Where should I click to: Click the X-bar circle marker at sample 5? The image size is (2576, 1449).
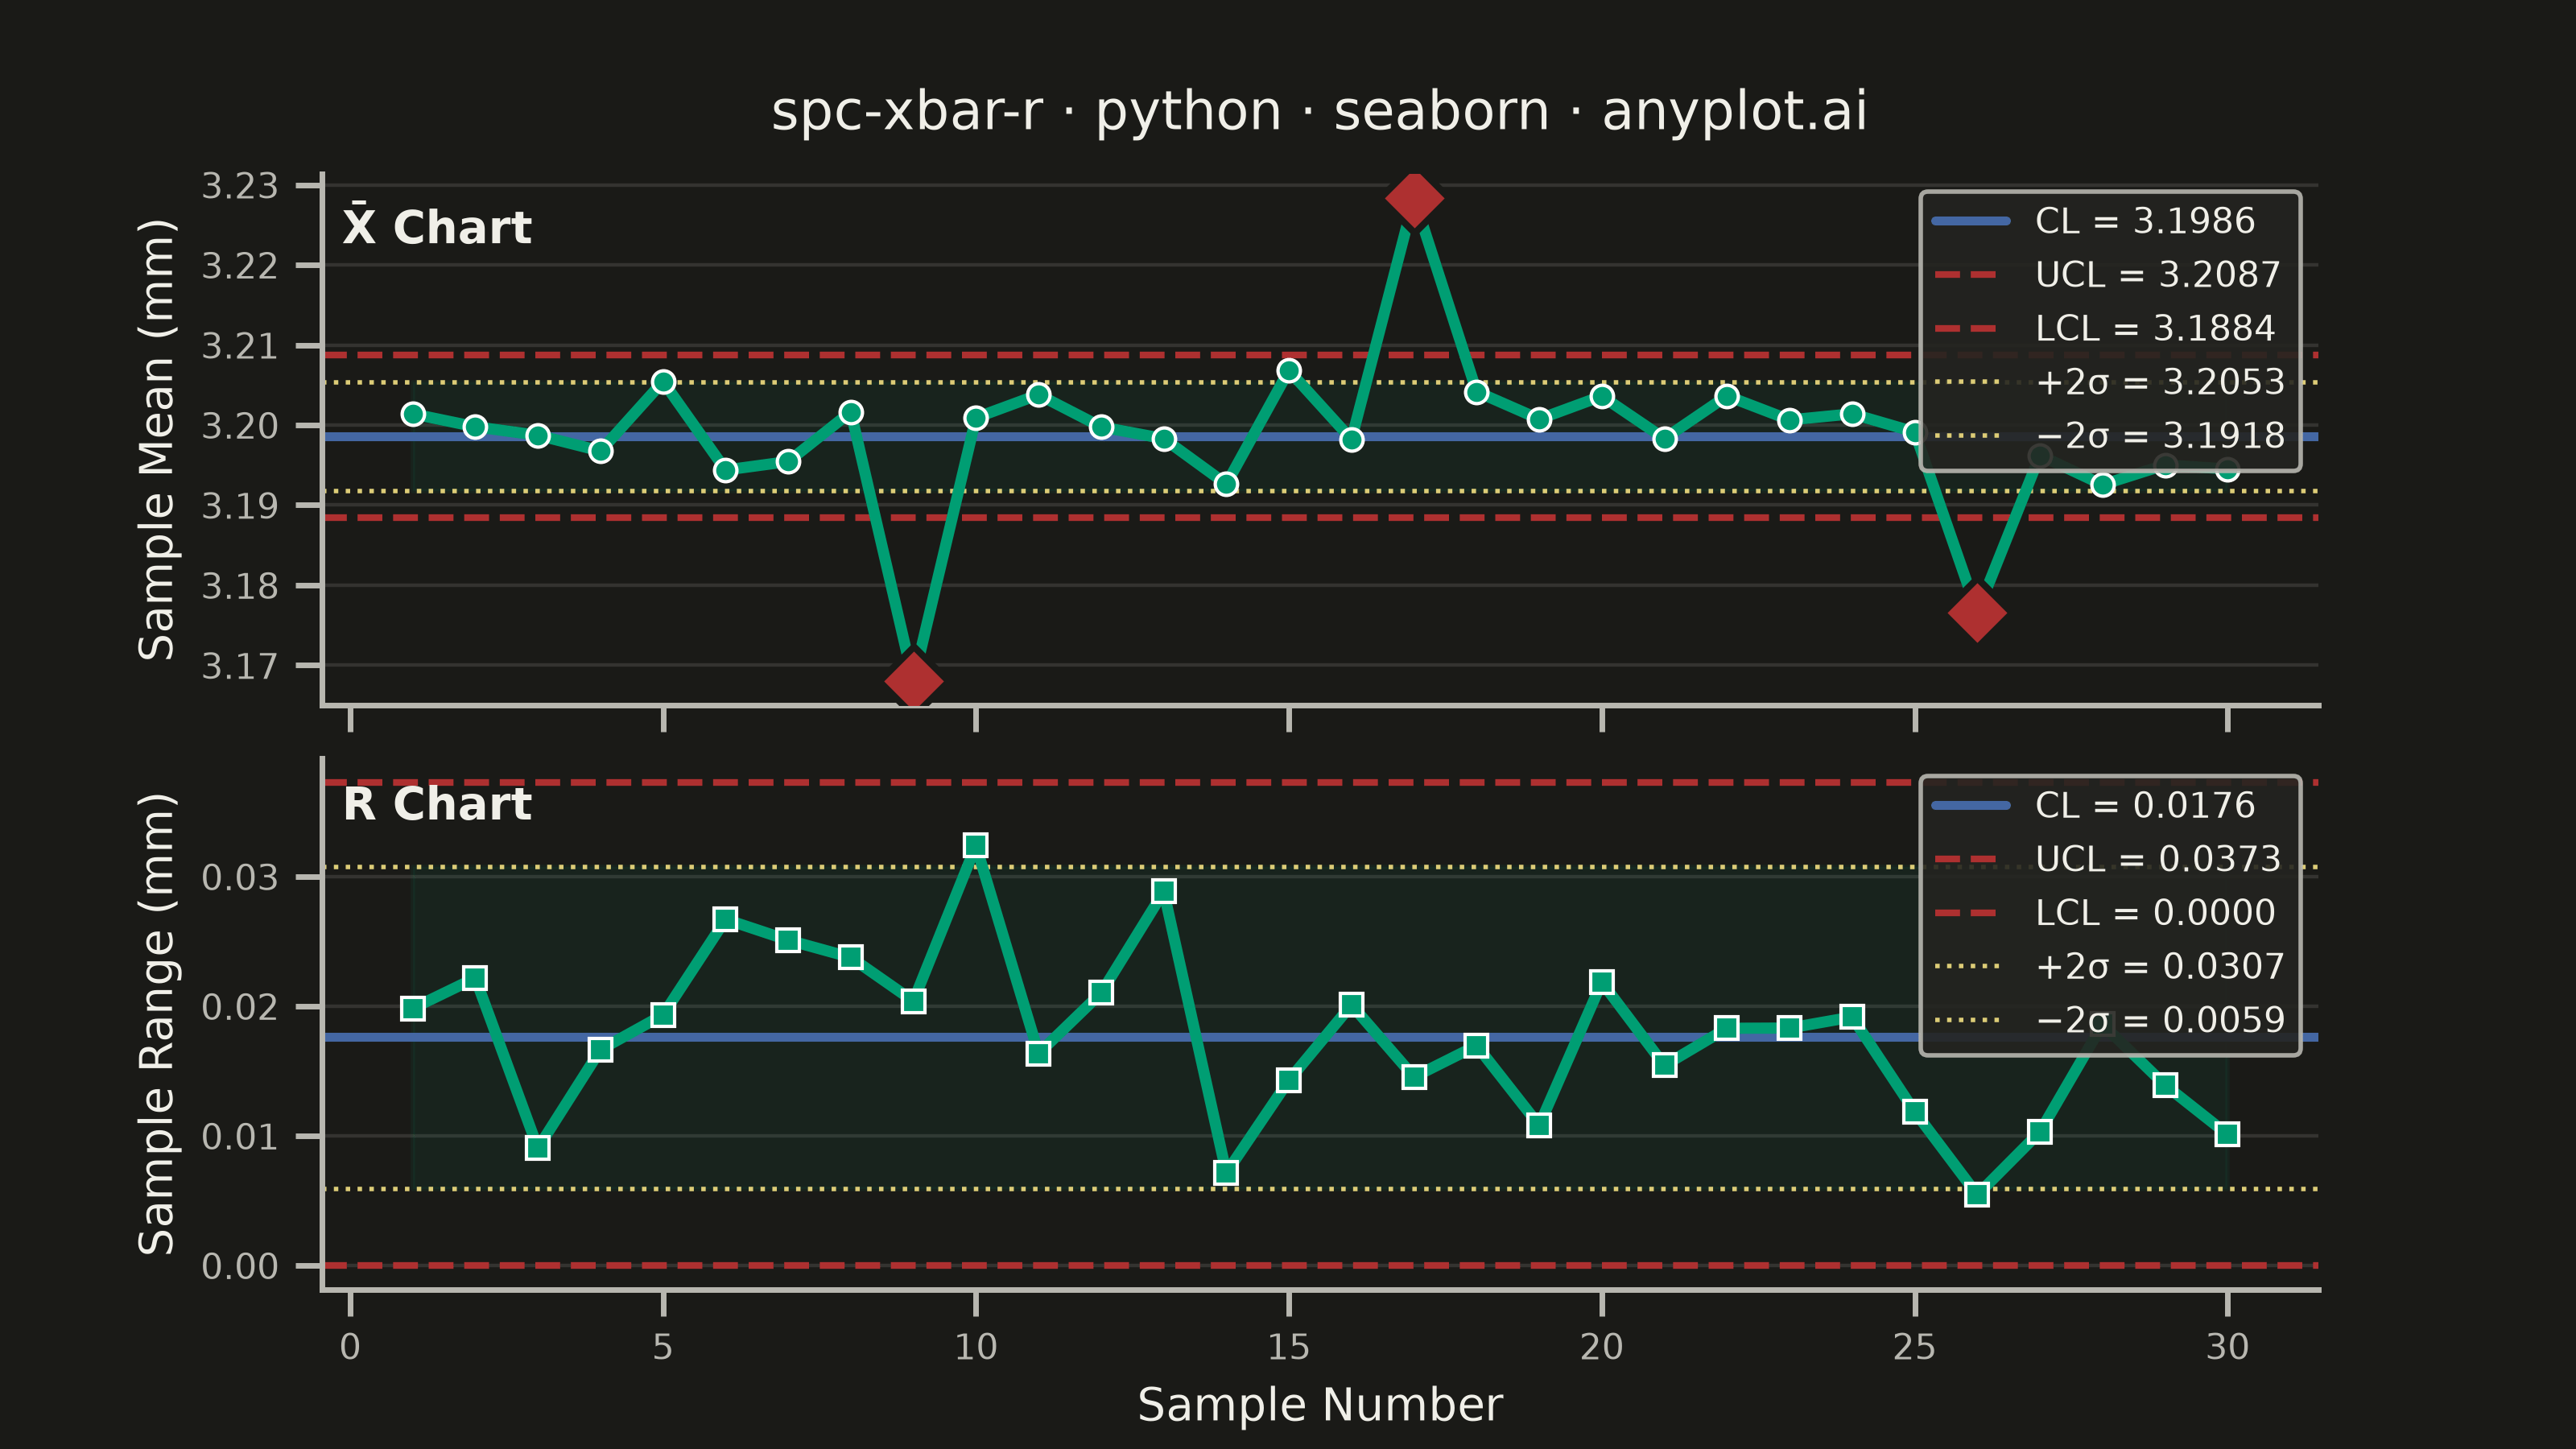coord(663,382)
